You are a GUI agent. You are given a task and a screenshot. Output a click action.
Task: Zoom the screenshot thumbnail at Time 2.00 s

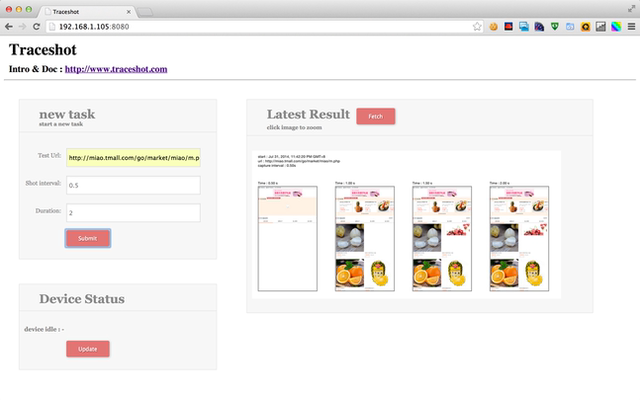click(519, 239)
